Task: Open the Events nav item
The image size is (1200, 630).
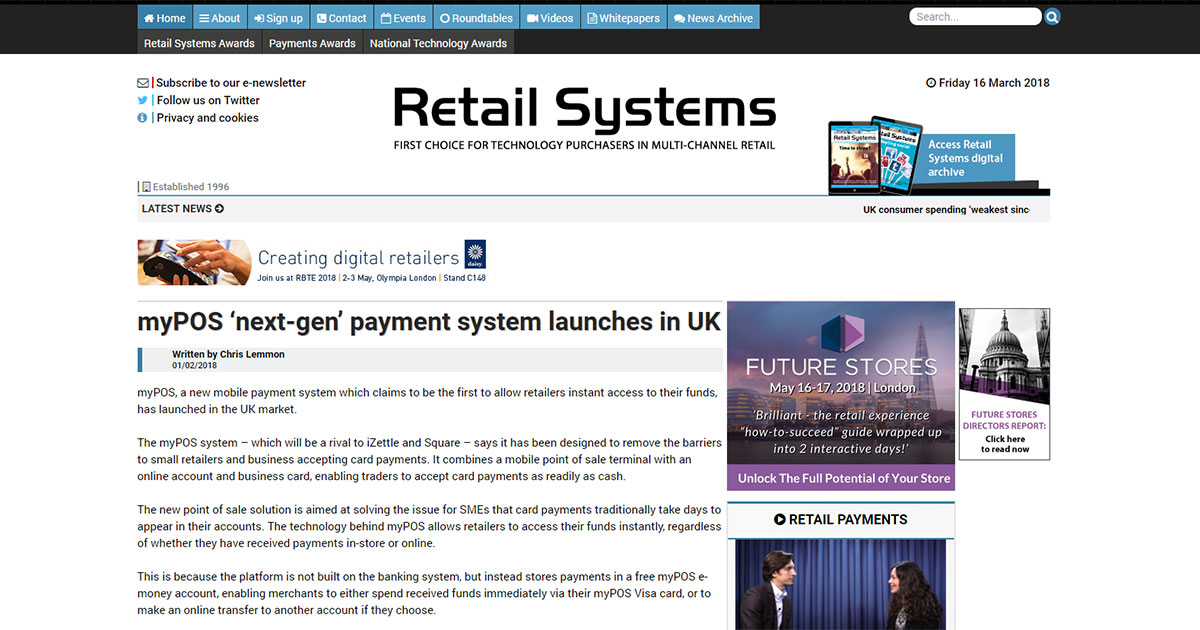Action: coord(403,17)
